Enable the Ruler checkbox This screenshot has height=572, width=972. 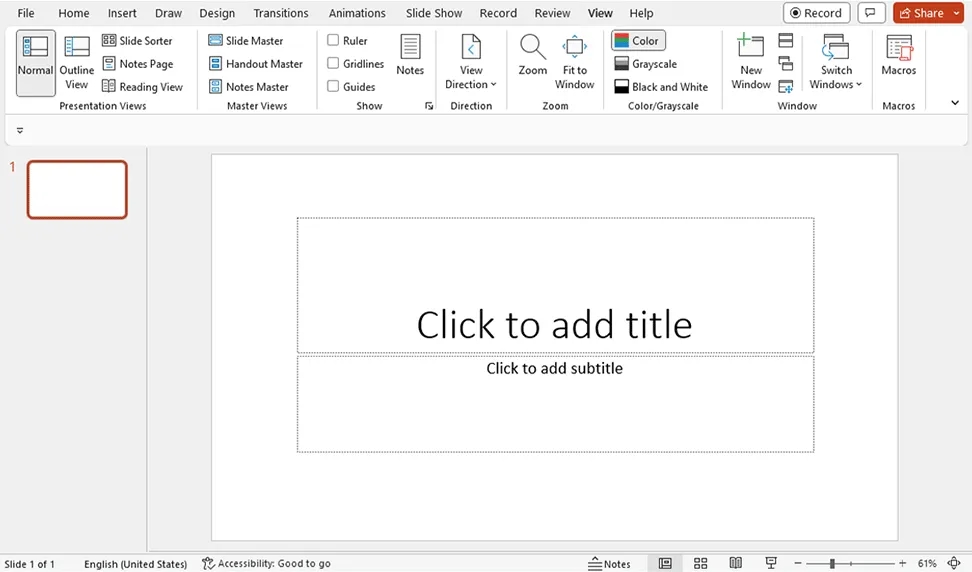pyautogui.click(x=334, y=41)
